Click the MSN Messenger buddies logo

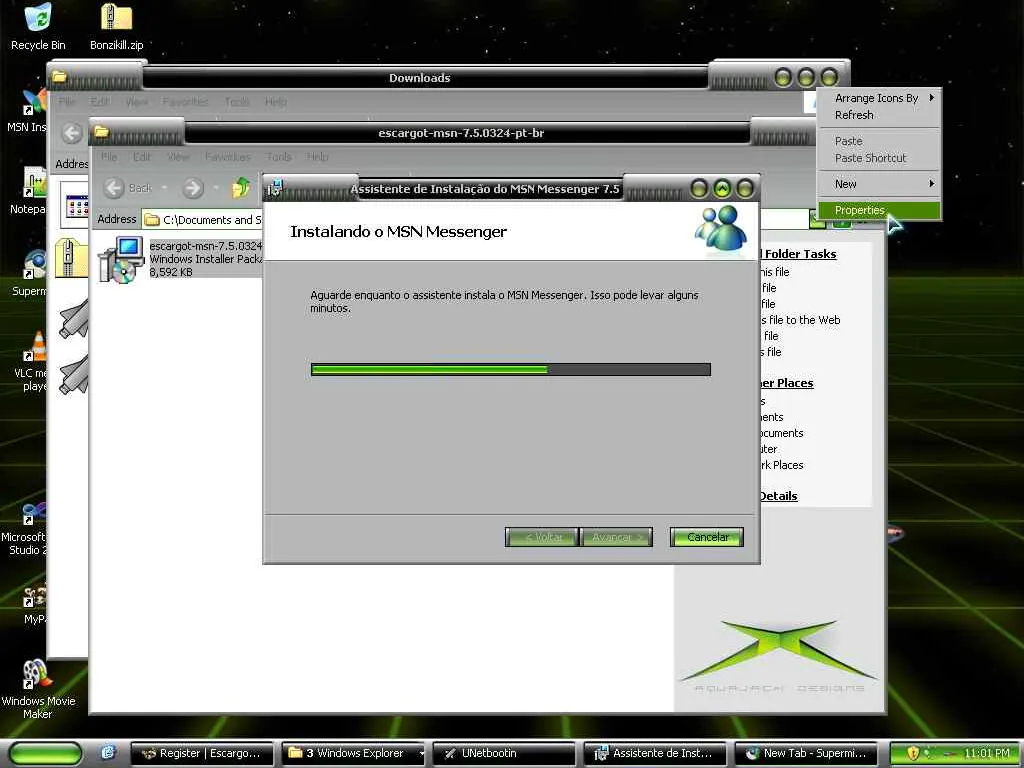[x=721, y=229]
